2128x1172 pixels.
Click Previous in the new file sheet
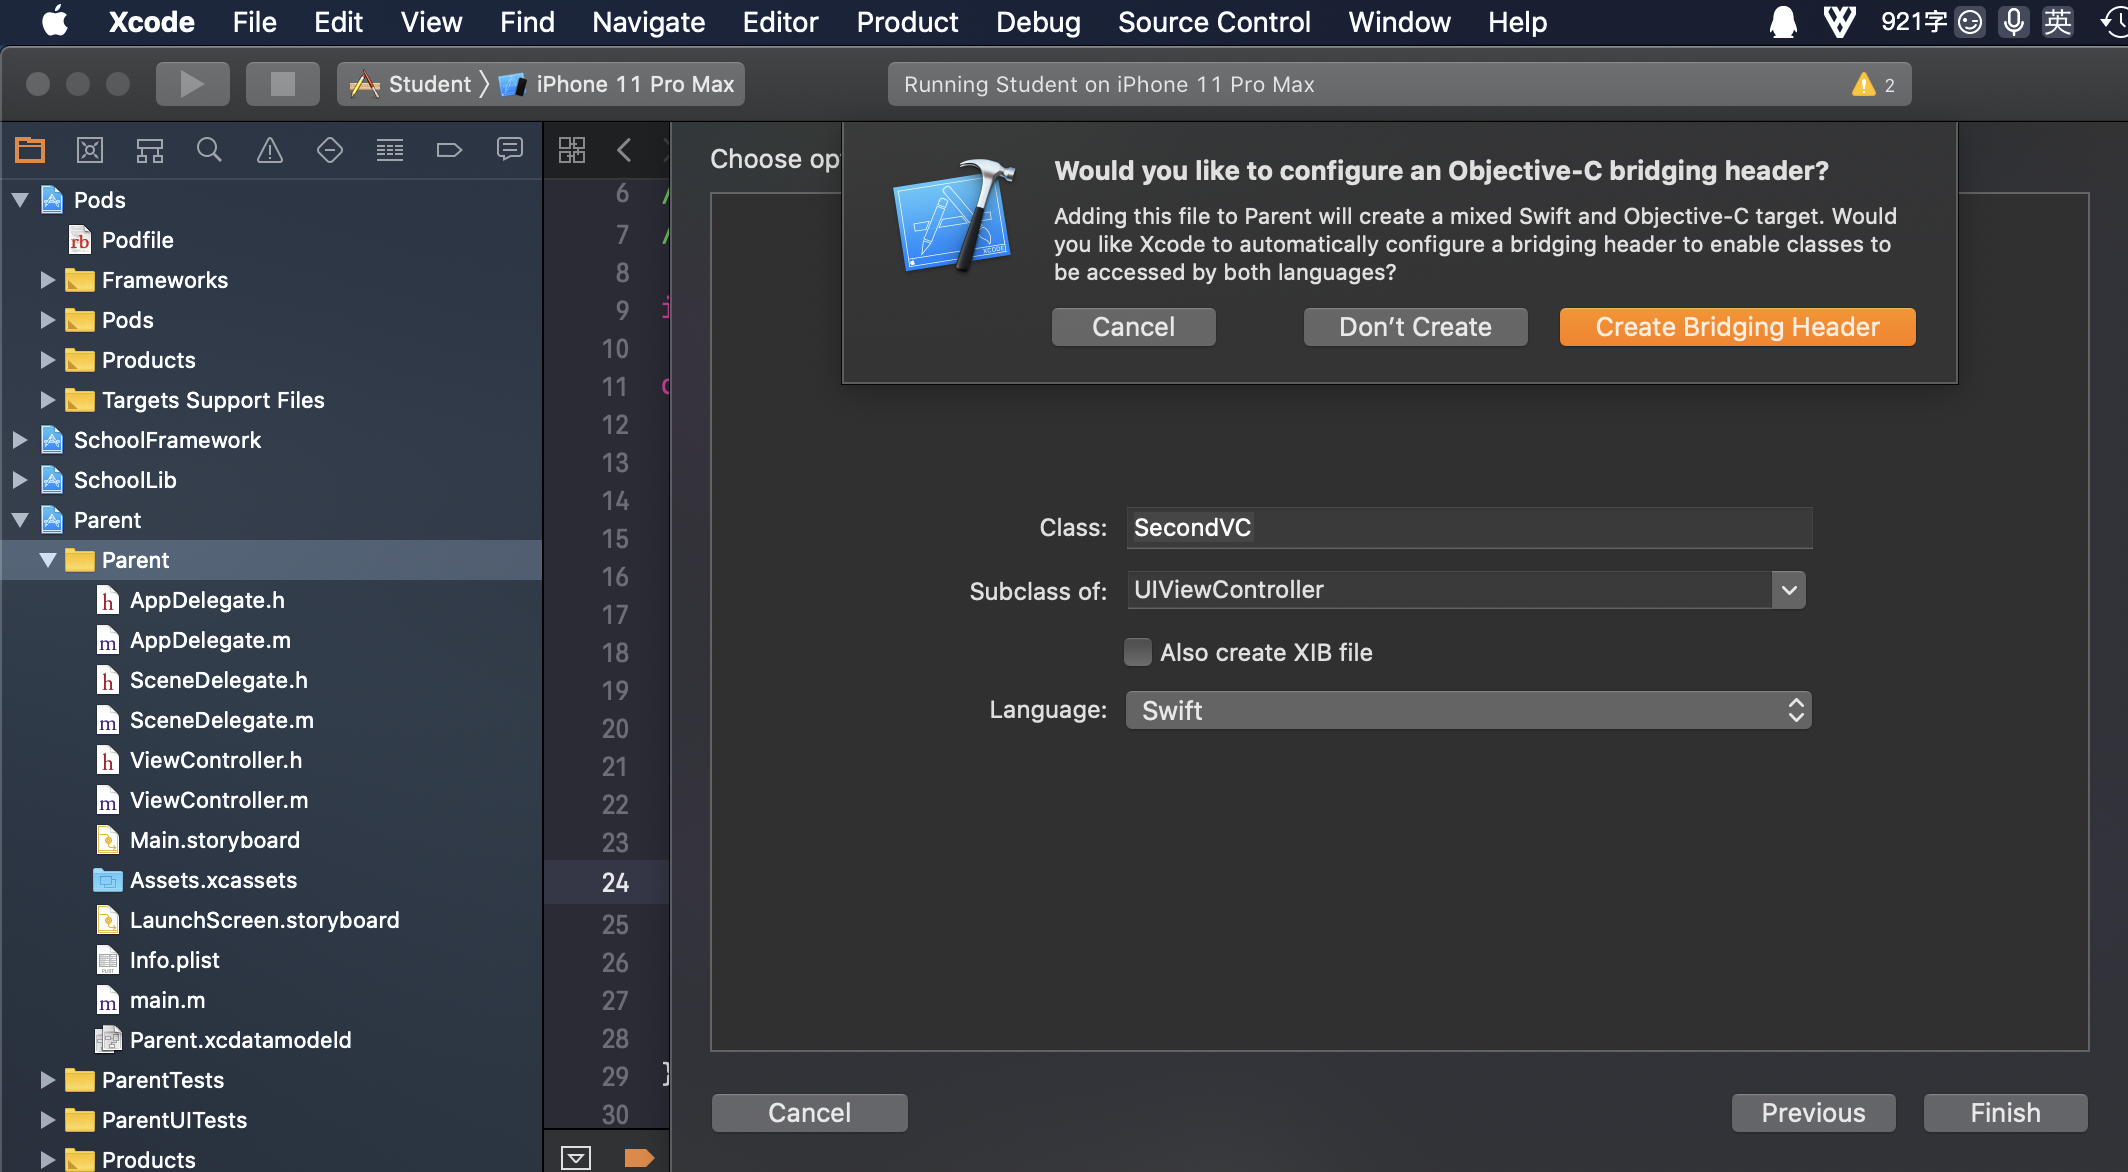point(1813,1113)
